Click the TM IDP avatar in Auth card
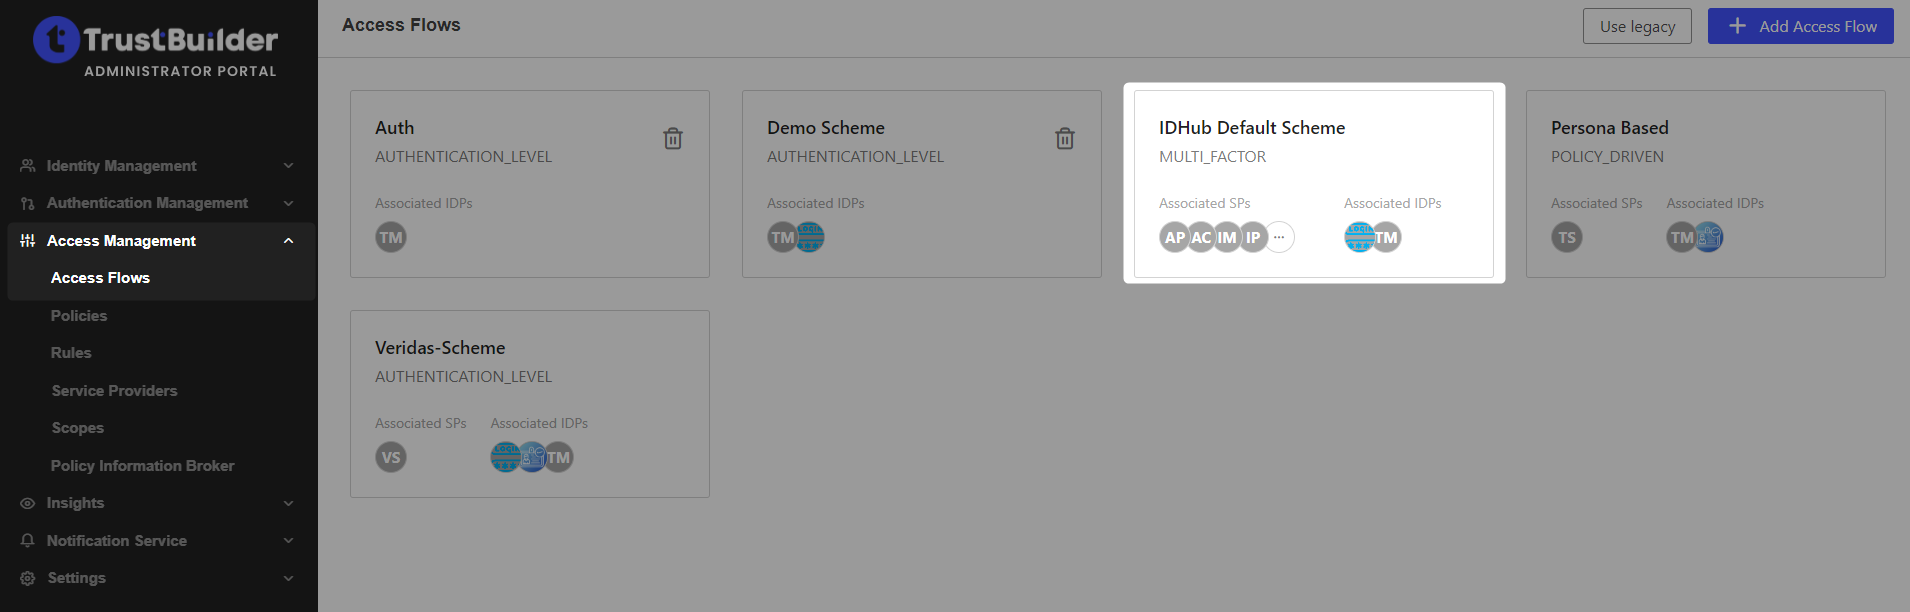 (x=391, y=238)
